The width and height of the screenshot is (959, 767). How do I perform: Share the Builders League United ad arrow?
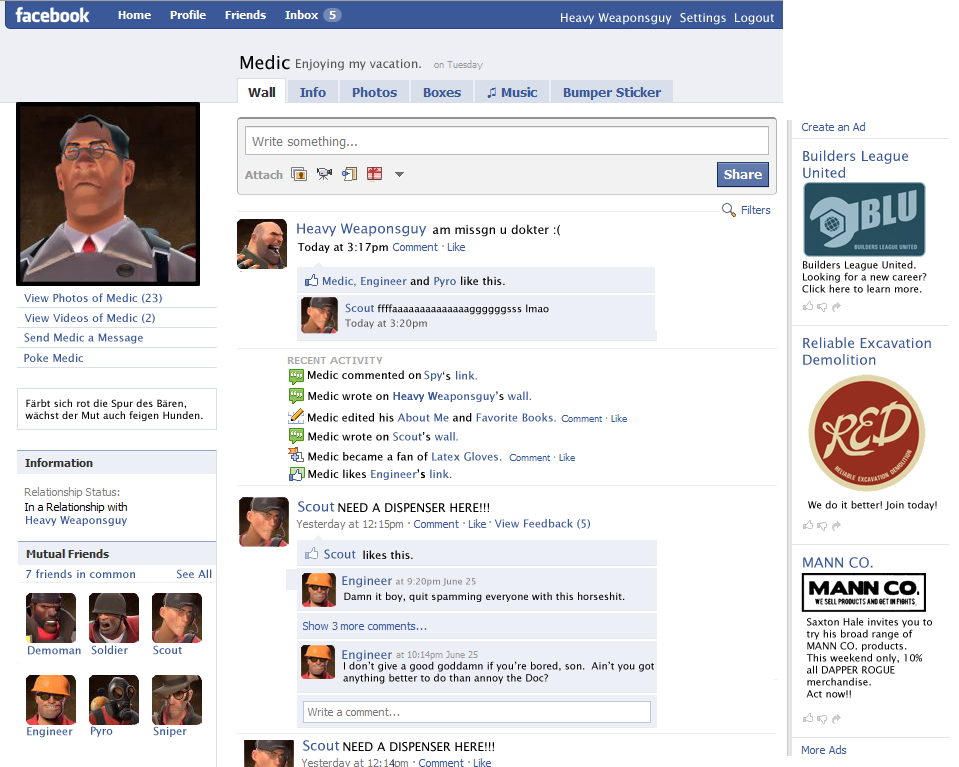tap(836, 306)
